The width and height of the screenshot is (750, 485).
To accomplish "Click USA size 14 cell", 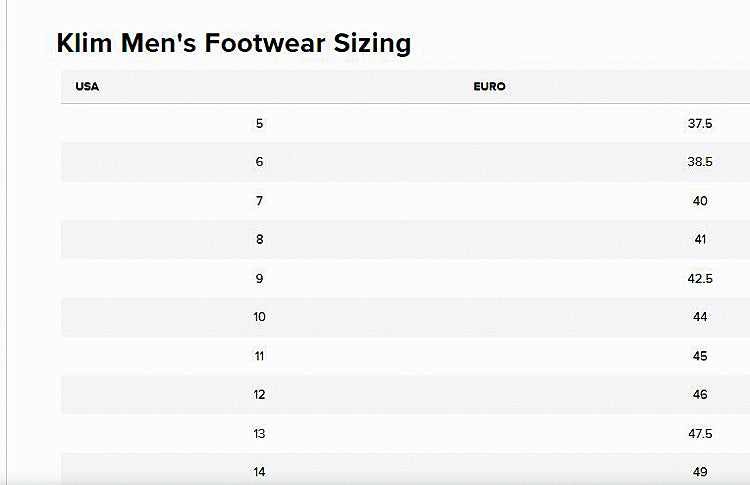I will pyautogui.click(x=259, y=472).
